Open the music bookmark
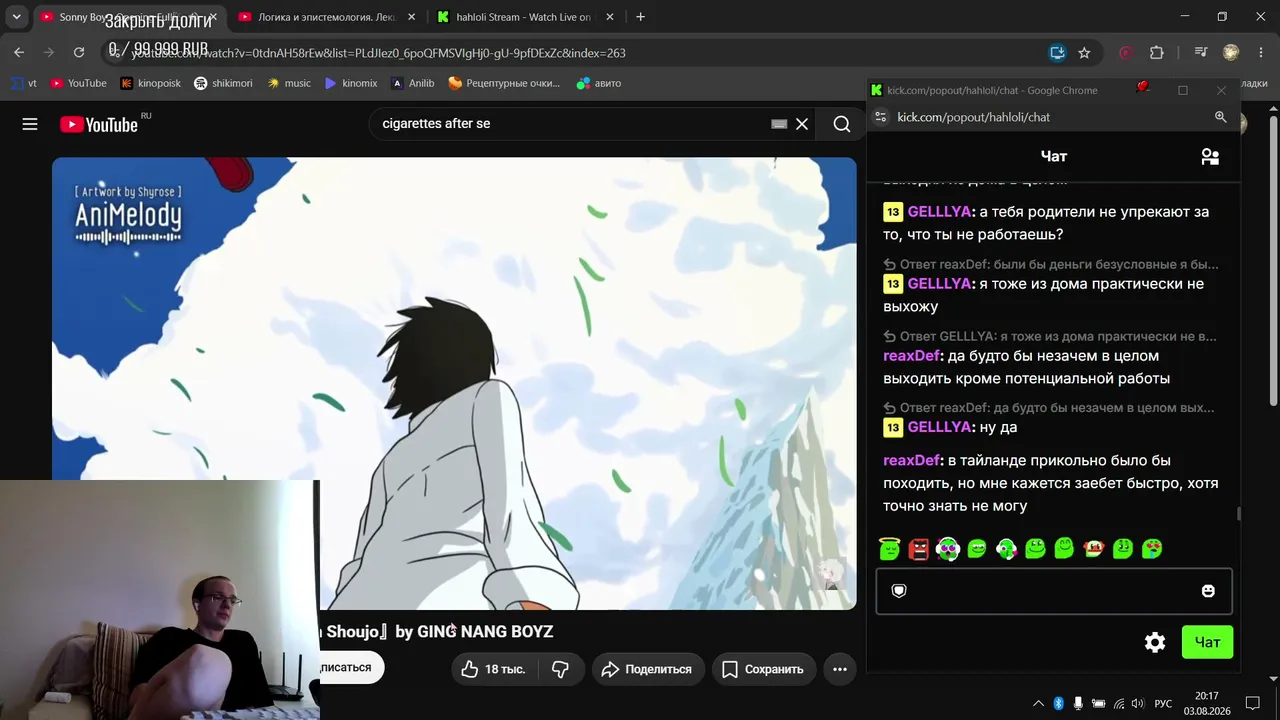Image resolution: width=1280 pixels, height=720 pixels. [288, 83]
